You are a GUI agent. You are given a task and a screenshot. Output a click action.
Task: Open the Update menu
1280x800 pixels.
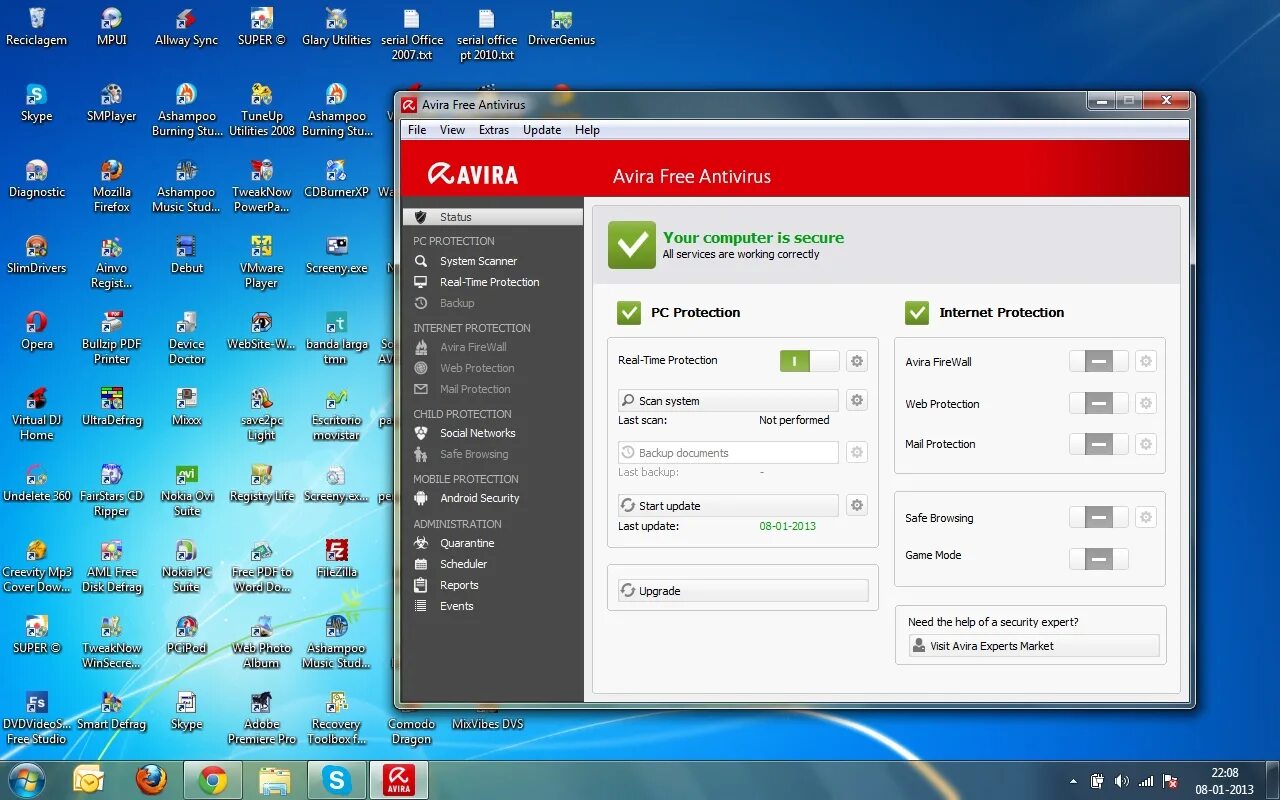542,130
